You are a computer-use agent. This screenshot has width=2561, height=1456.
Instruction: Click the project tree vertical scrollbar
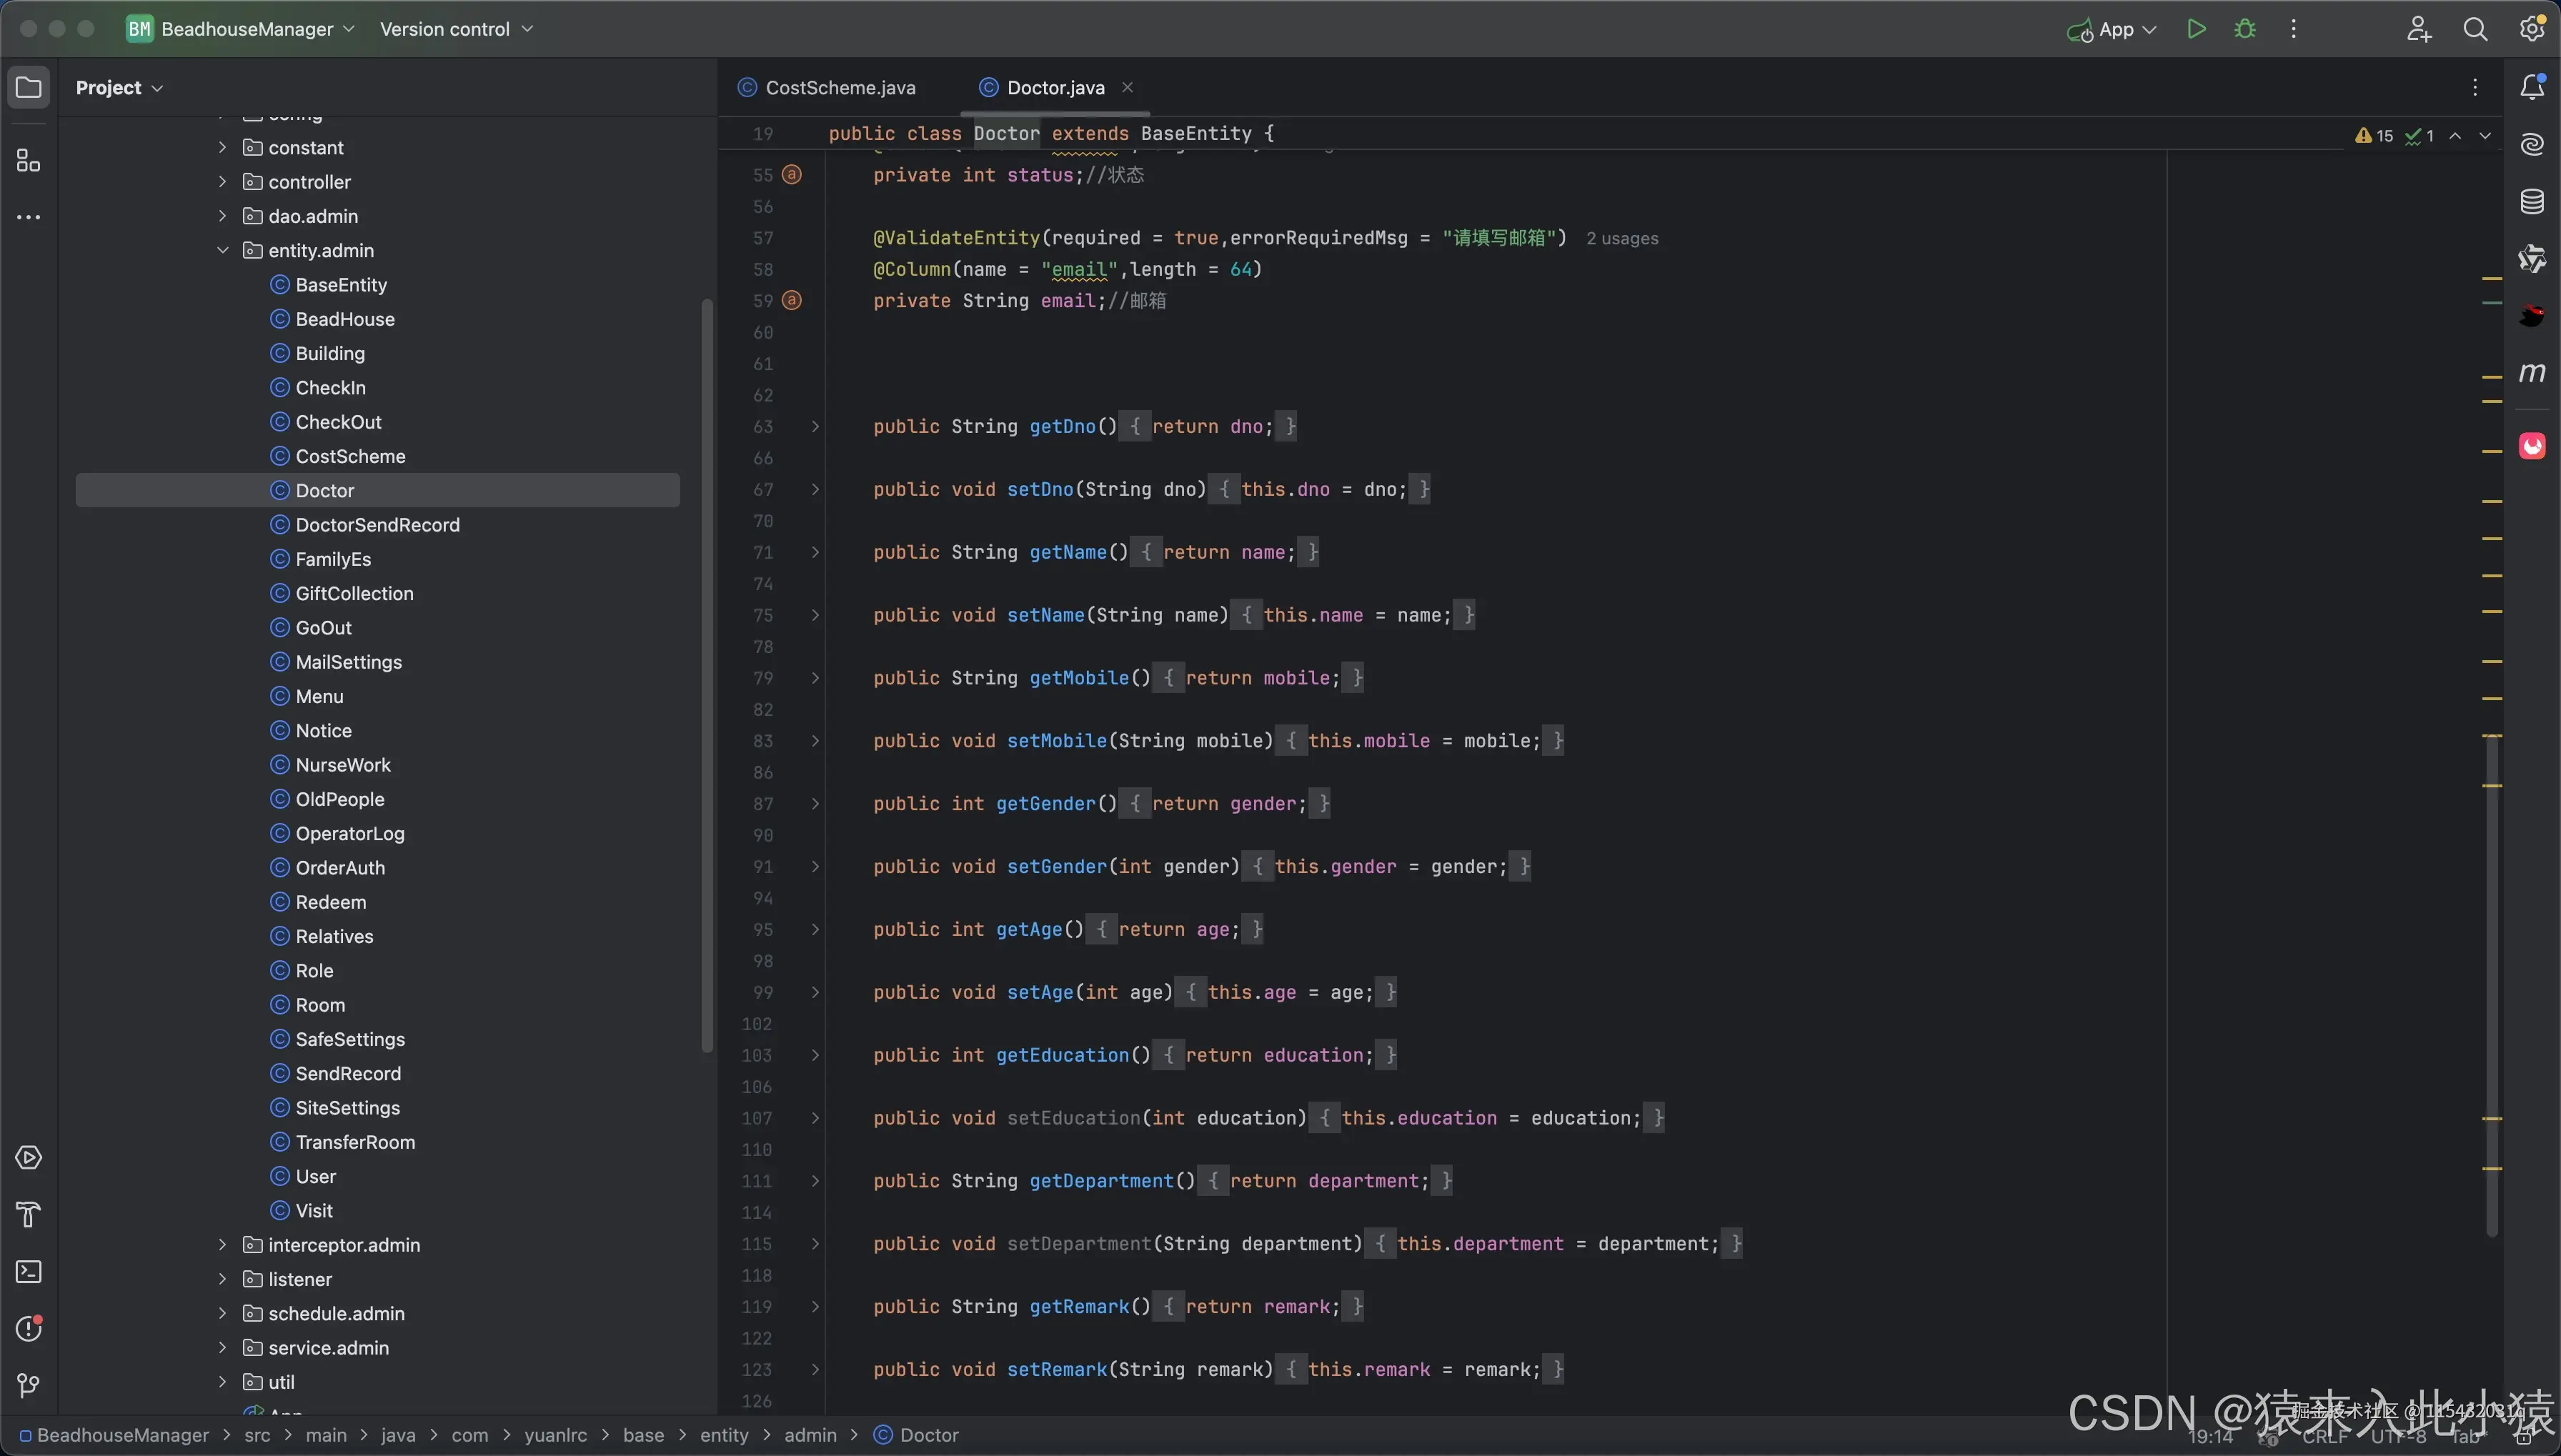point(707,675)
